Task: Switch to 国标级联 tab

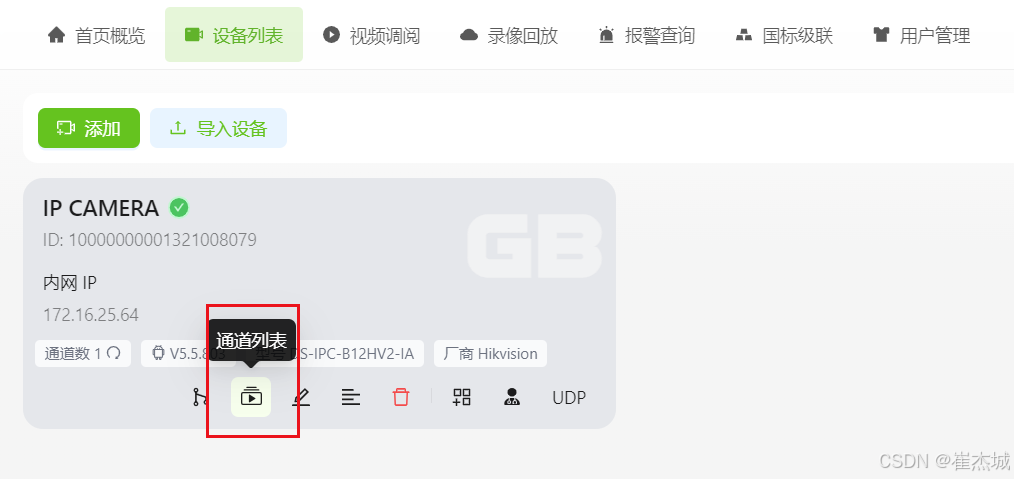Action: (784, 35)
